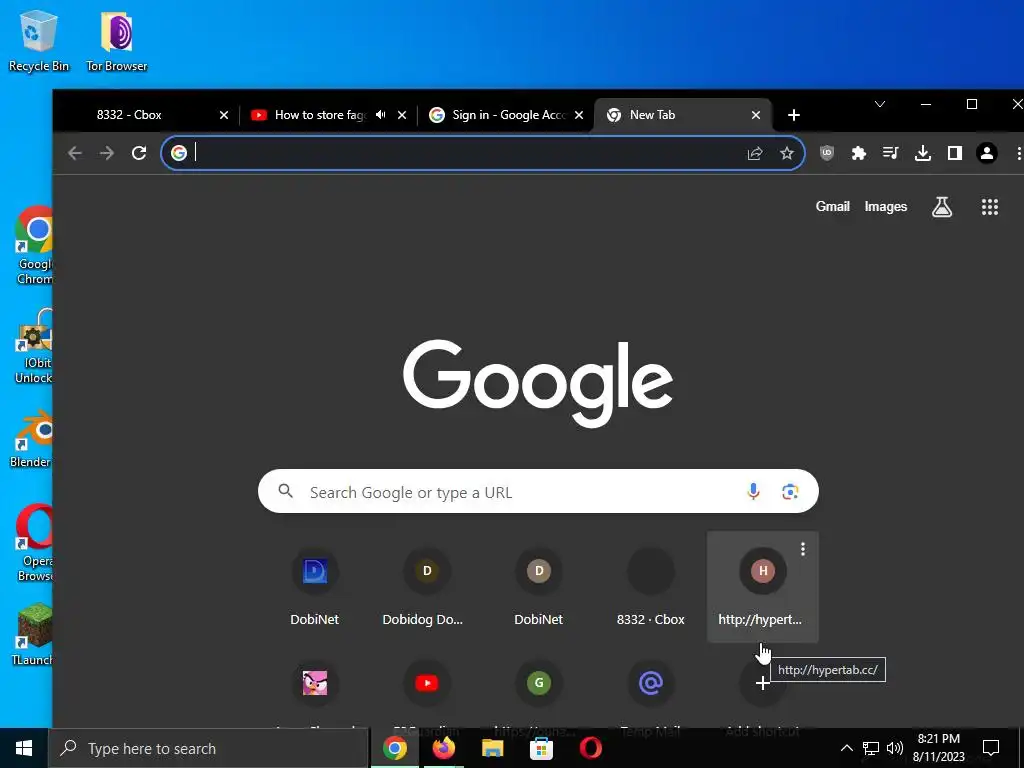The height and width of the screenshot is (768, 1024).
Task: Click the Google Chrome taskbar icon
Action: point(395,748)
